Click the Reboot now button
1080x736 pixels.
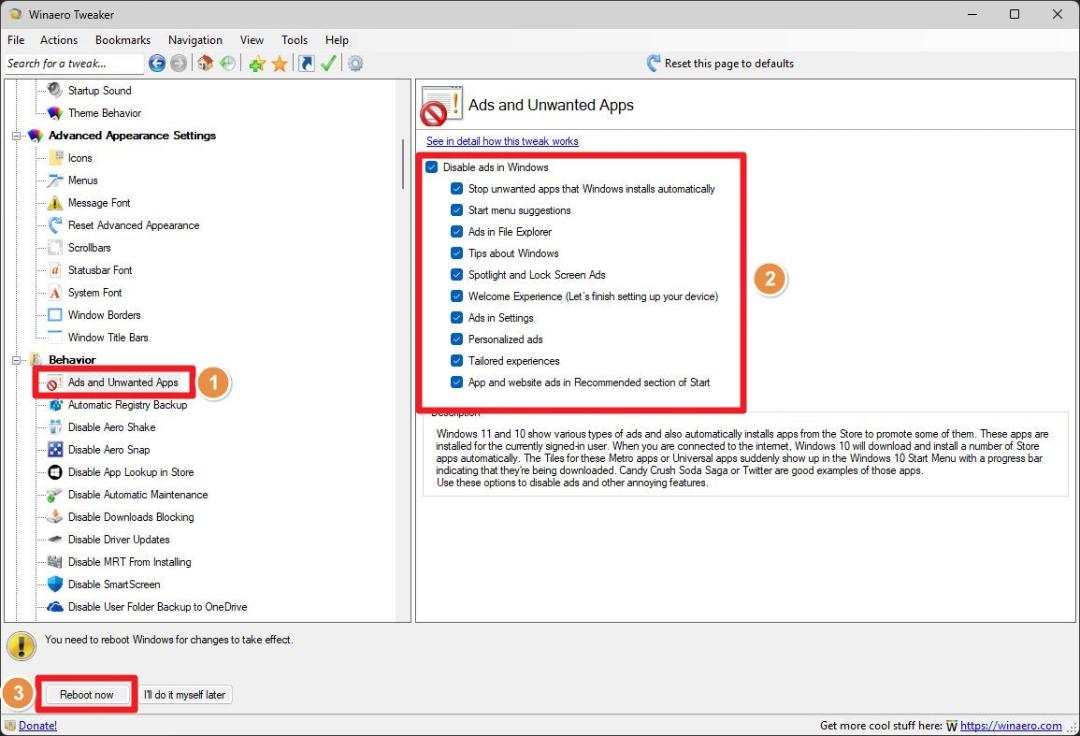87,695
